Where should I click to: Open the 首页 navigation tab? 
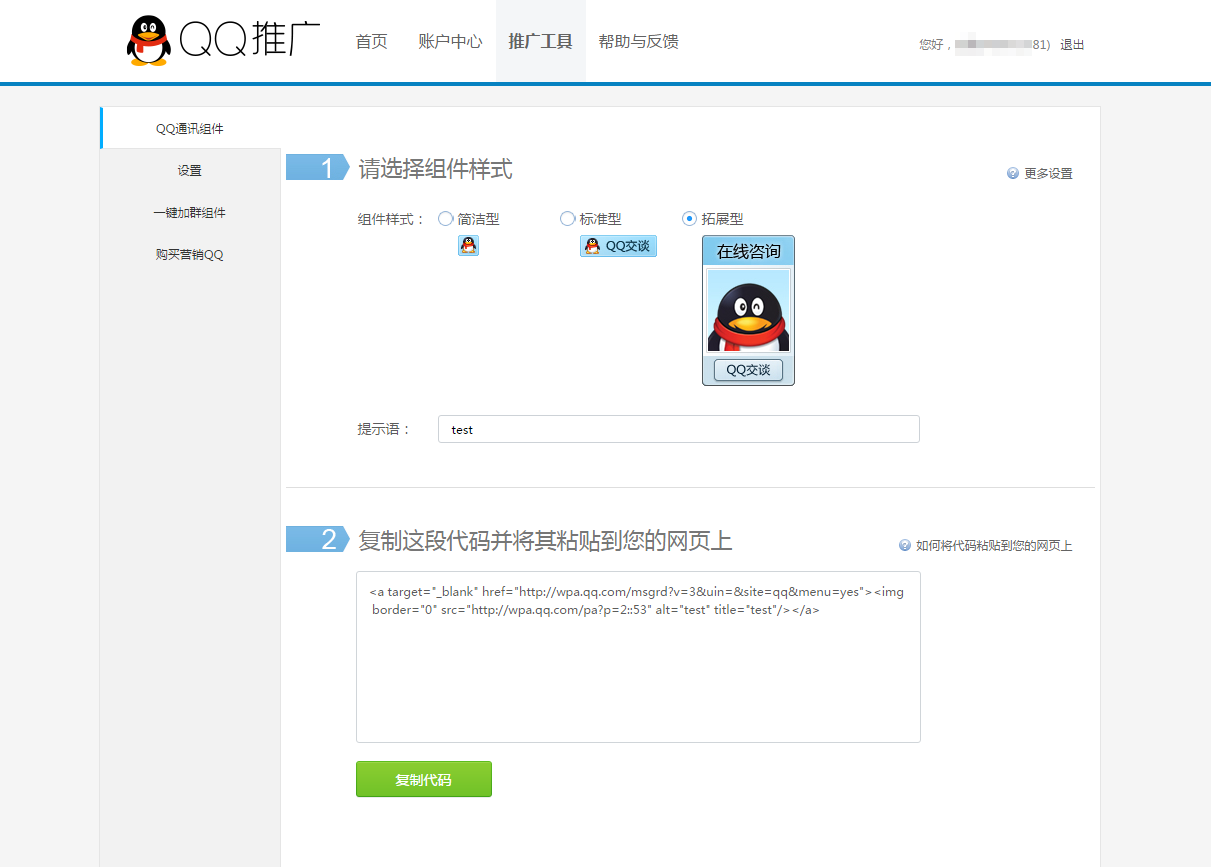pos(372,42)
